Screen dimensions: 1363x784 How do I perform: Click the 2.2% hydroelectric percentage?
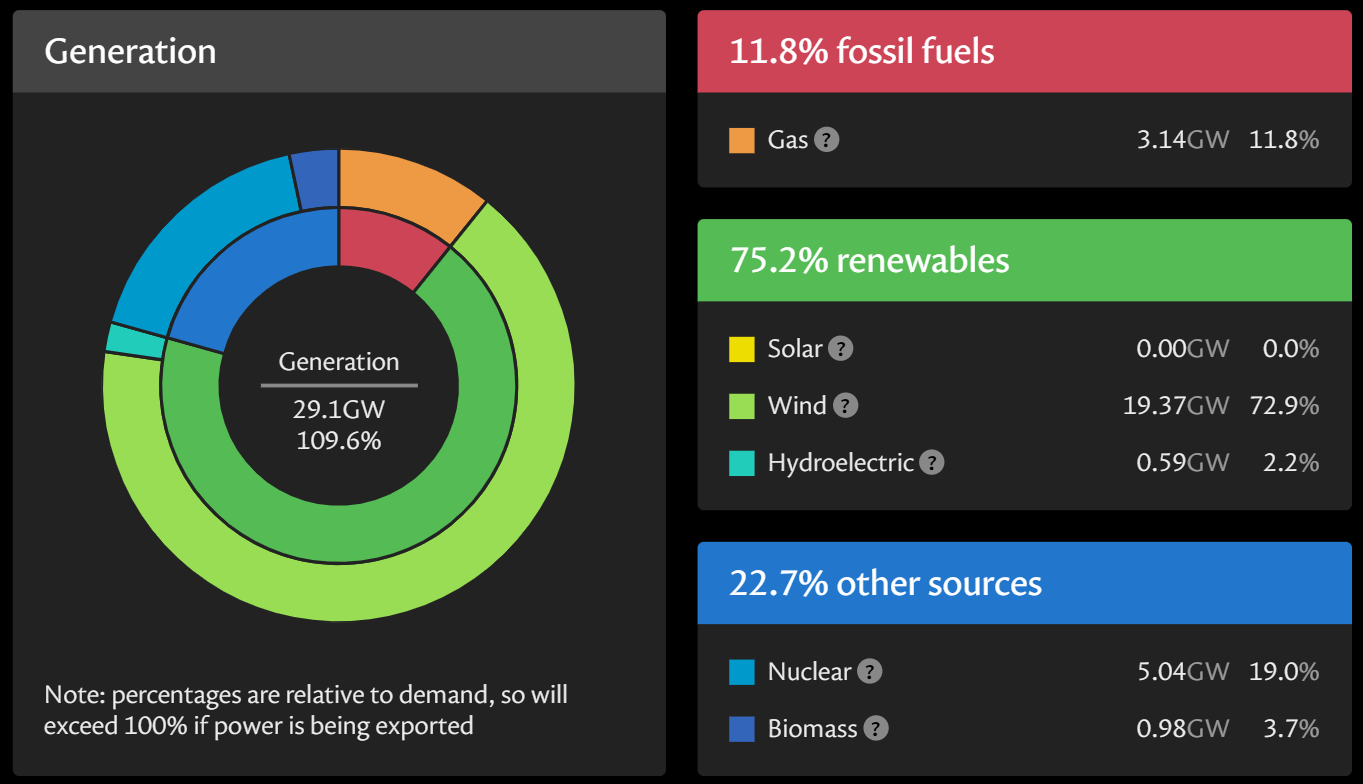point(1291,463)
